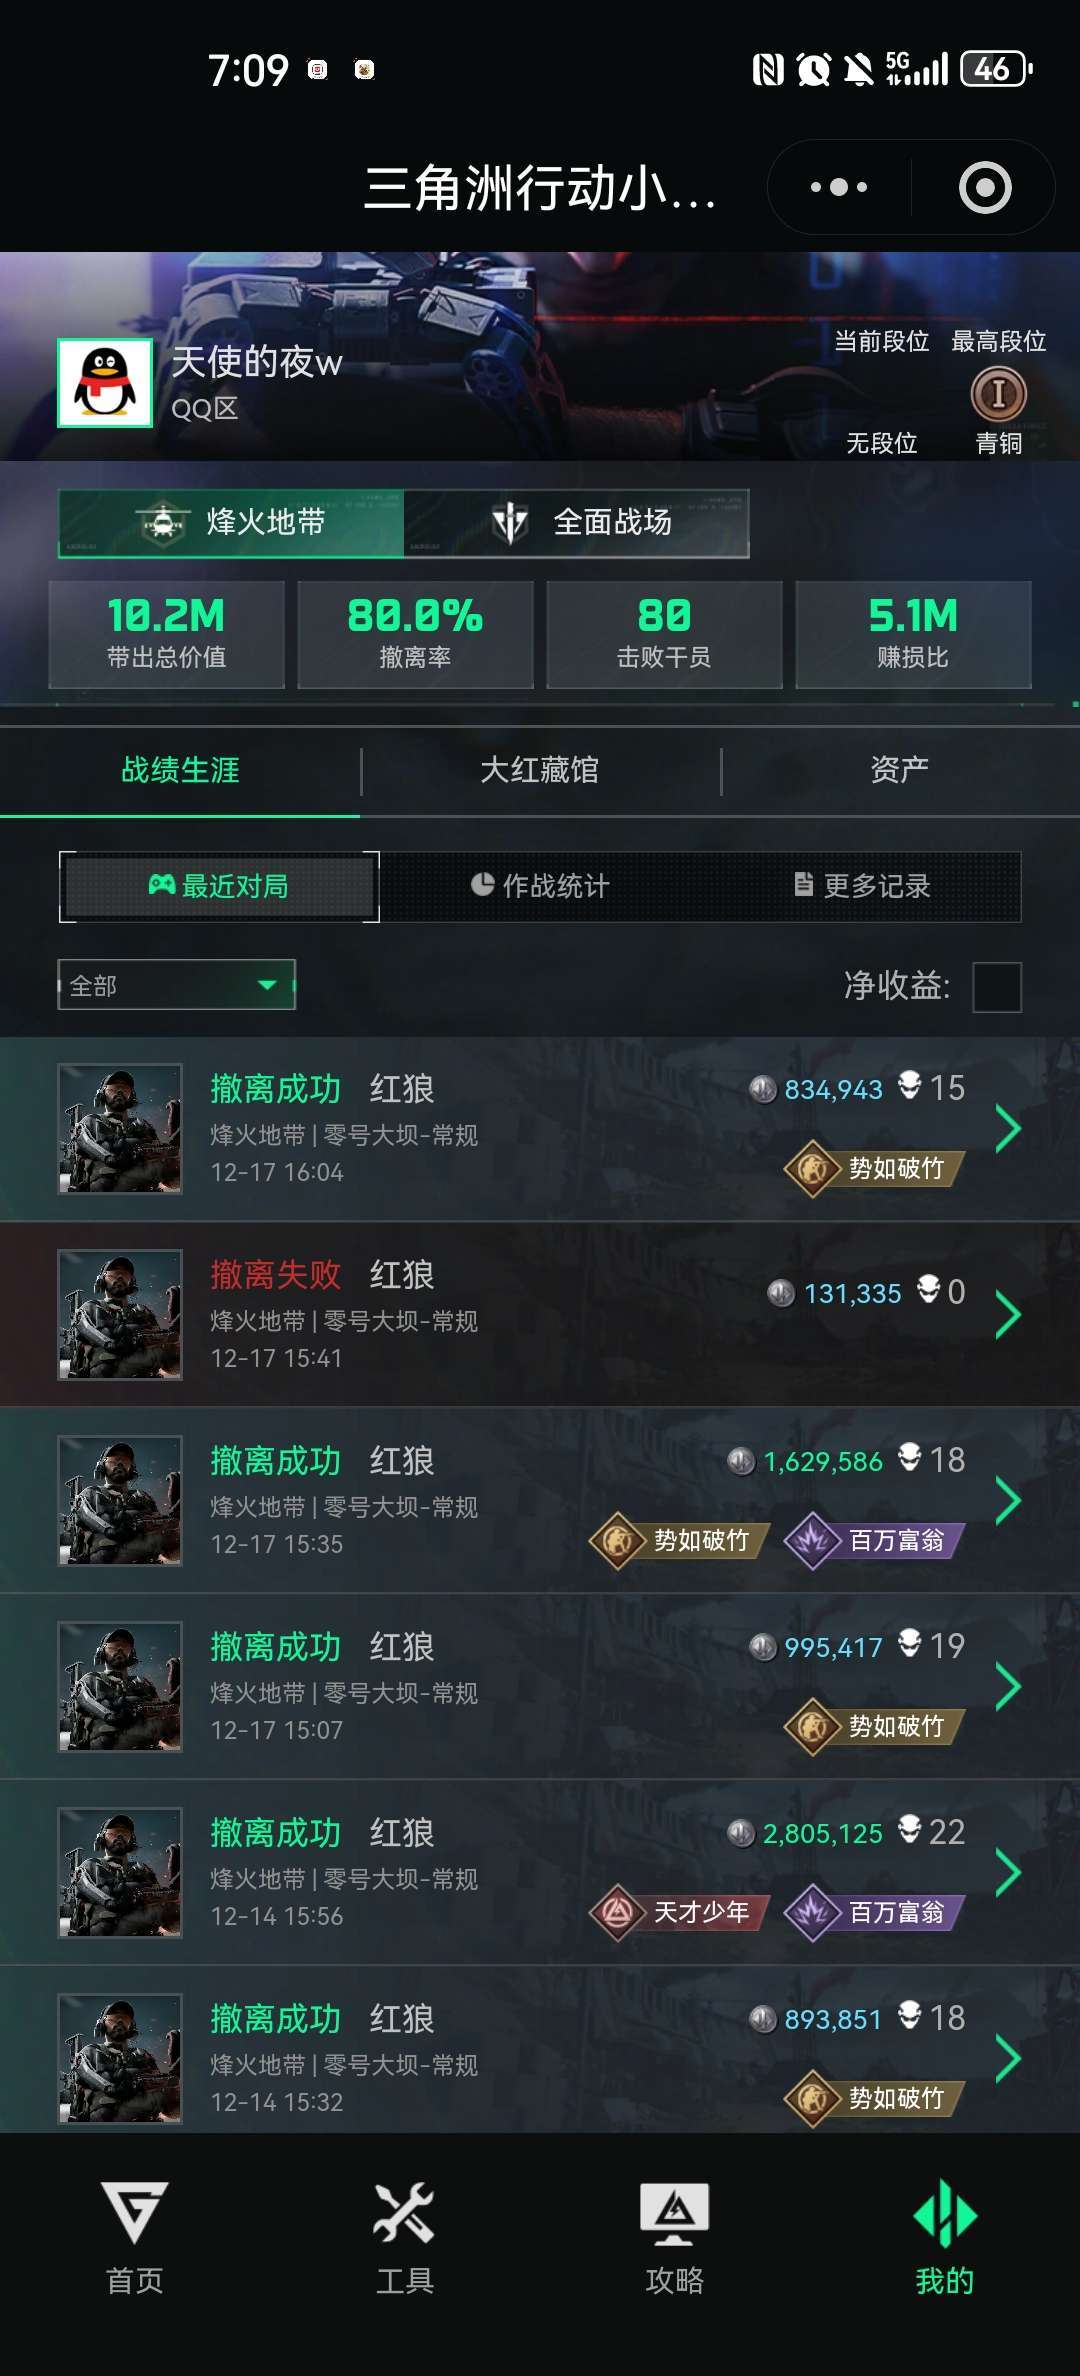Open the mini program more options dots
Viewport: 1080px width, 2376px height.
[838, 187]
